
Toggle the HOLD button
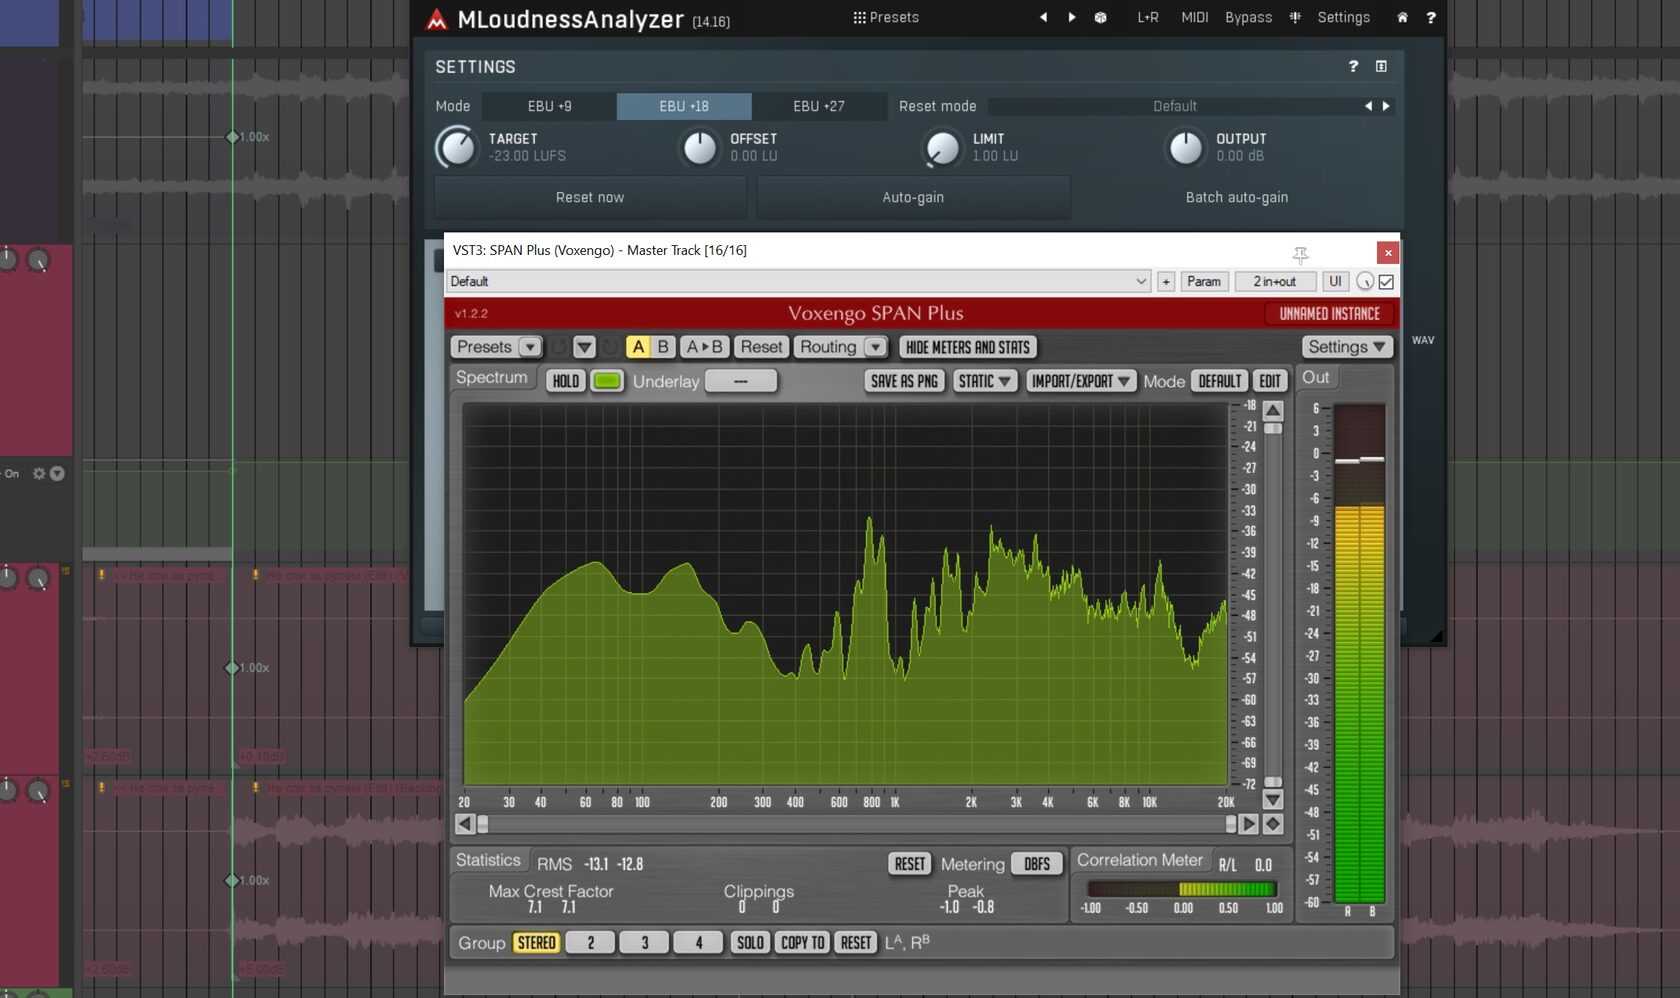point(566,381)
